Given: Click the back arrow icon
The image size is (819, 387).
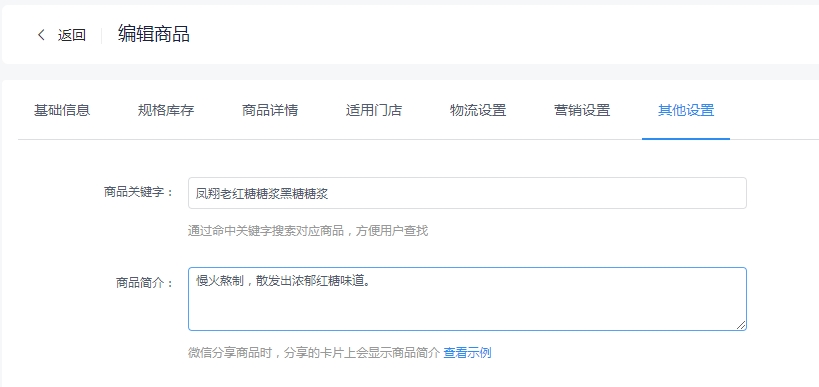Looking at the screenshot, I should coord(41,35).
